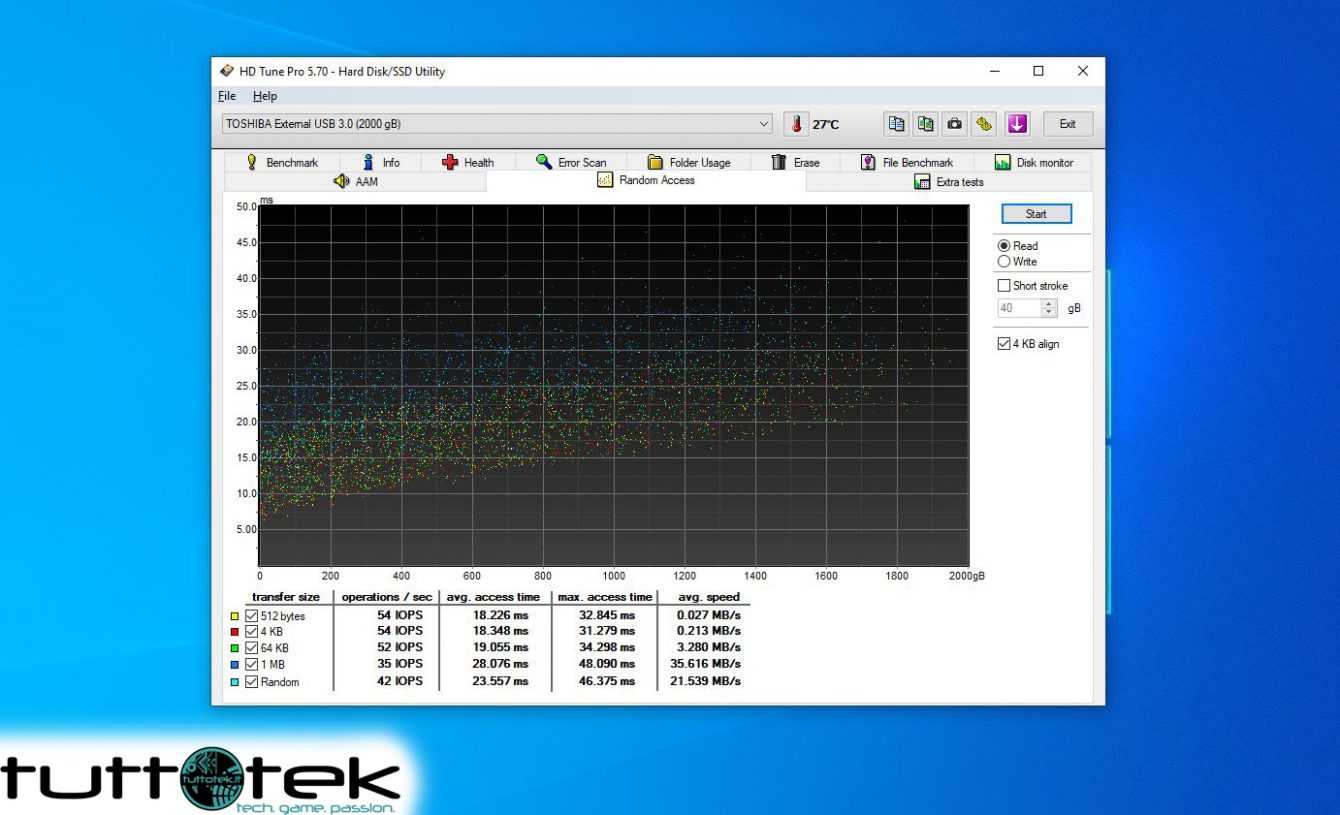Click the green 64 KB color swatch
The width and height of the screenshot is (1340, 815).
click(x=235, y=648)
